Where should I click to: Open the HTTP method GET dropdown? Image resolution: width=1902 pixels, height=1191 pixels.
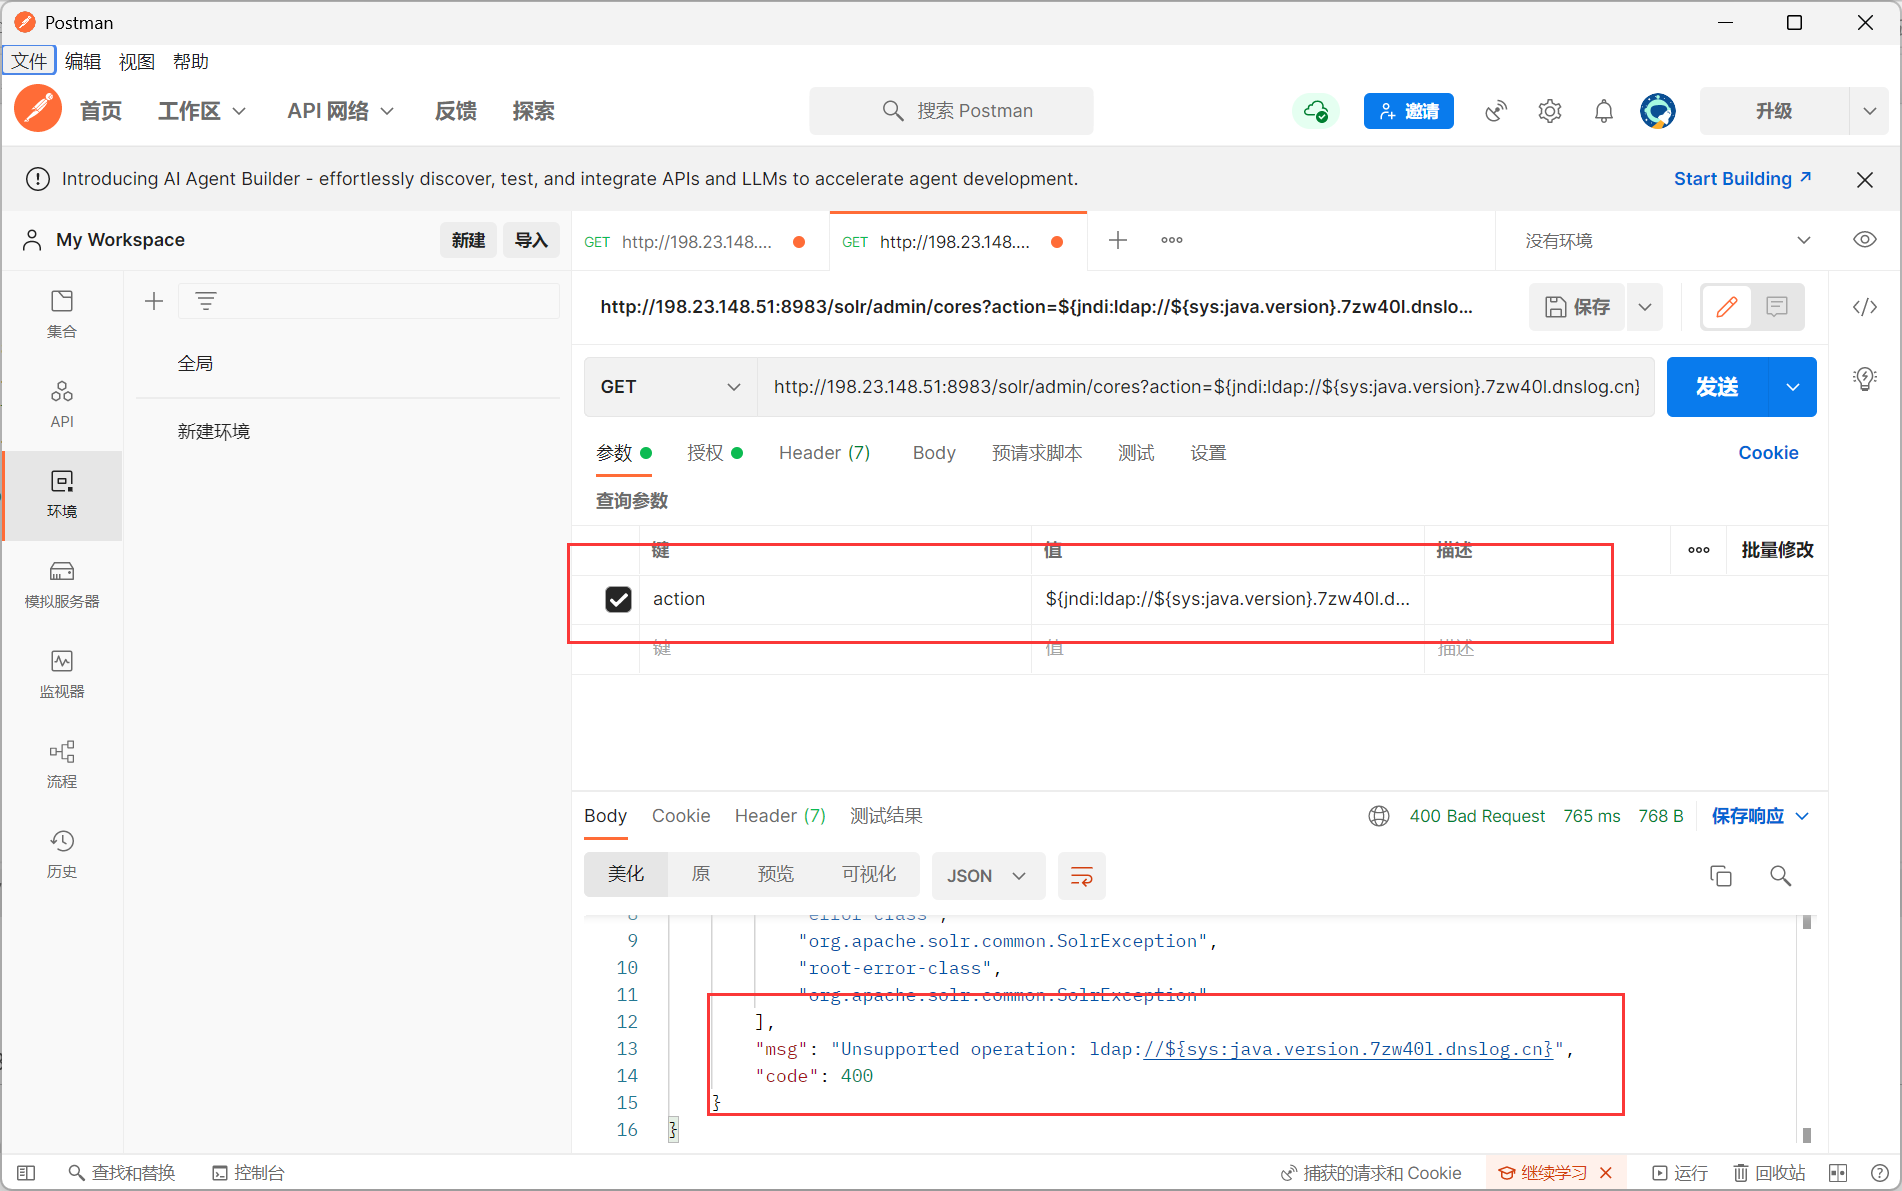pyautogui.click(x=671, y=387)
